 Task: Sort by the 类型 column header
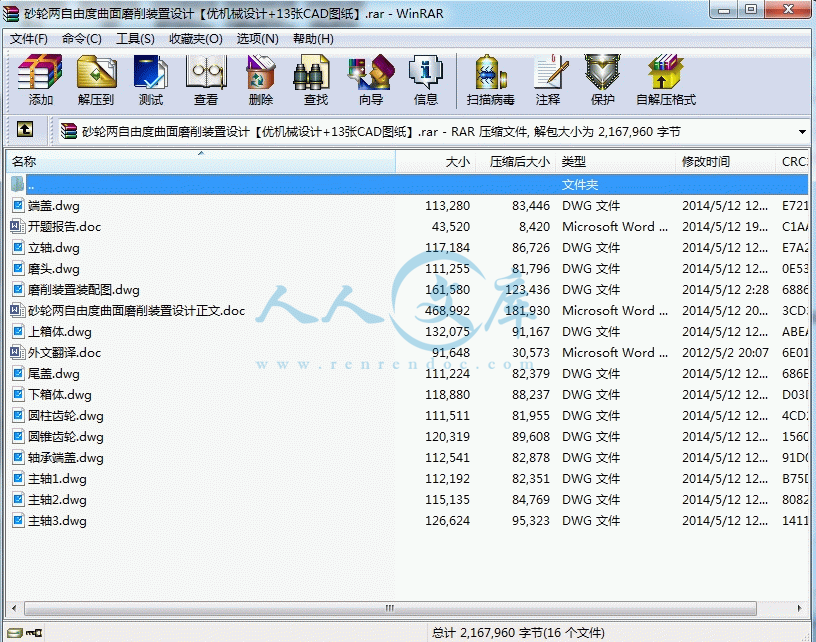tap(616, 162)
